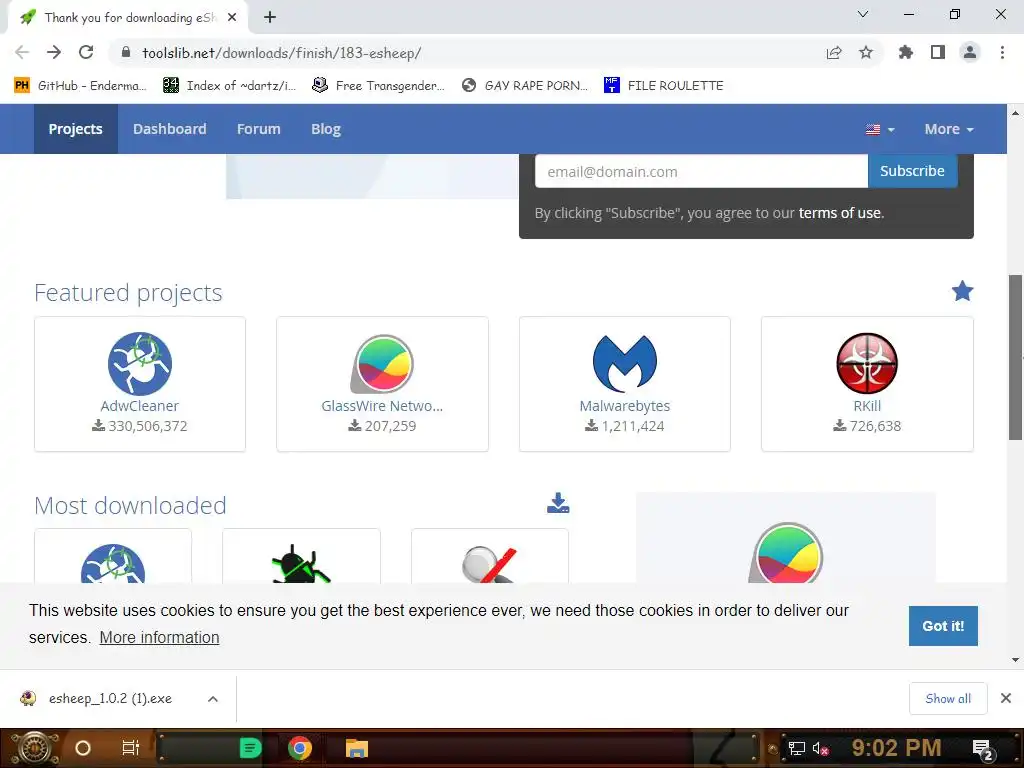Click the AdwCleaner featured icon
The height and width of the screenshot is (768, 1024).
(x=140, y=364)
